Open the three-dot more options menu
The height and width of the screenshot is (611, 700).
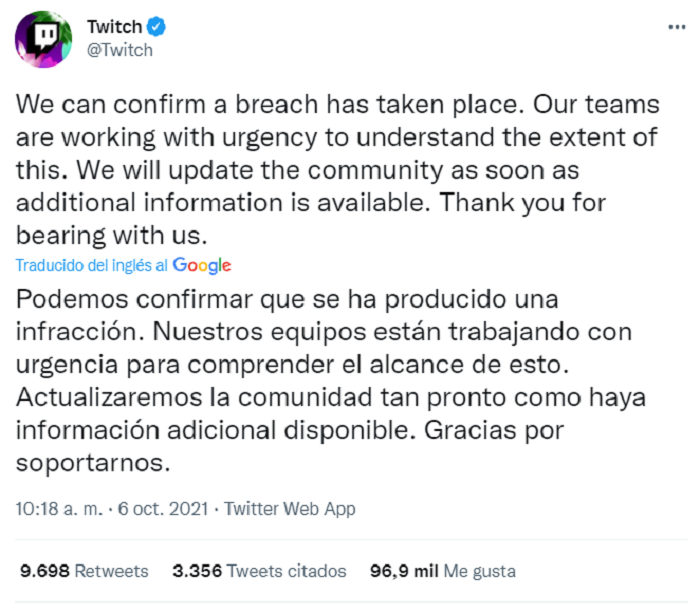(x=672, y=28)
